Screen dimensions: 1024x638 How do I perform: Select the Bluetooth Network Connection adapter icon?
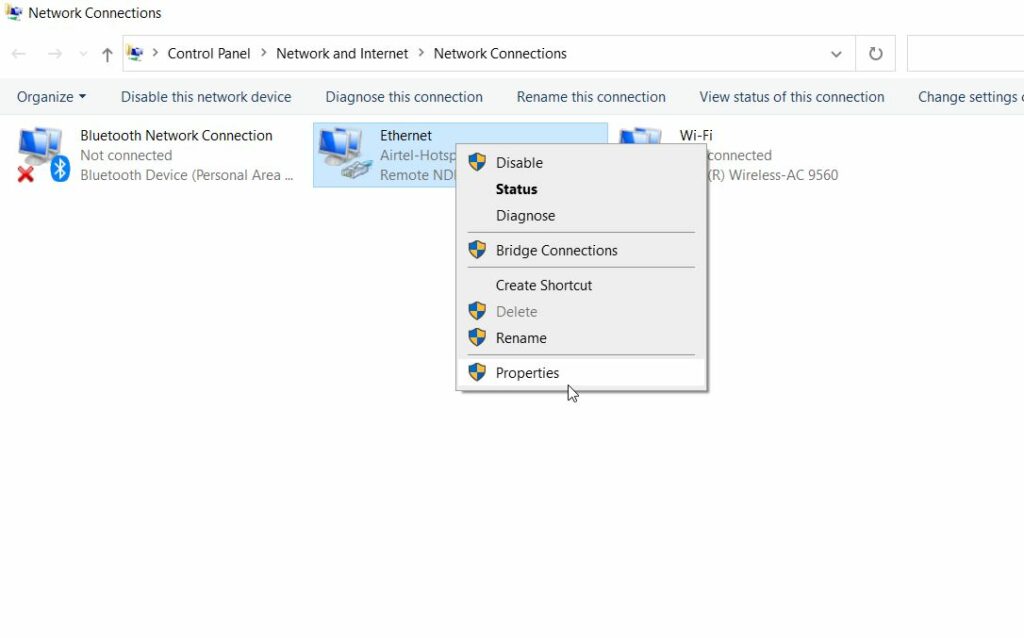coord(40,152)
